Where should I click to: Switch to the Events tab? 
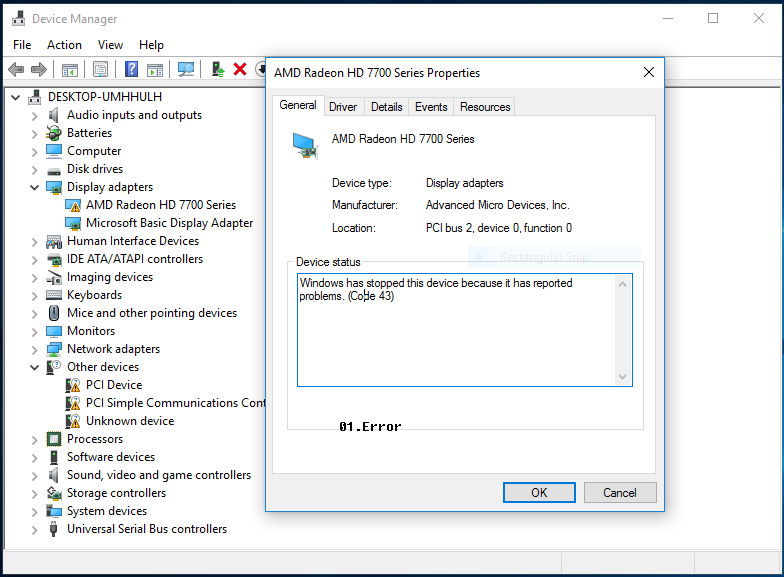point(431,107)
